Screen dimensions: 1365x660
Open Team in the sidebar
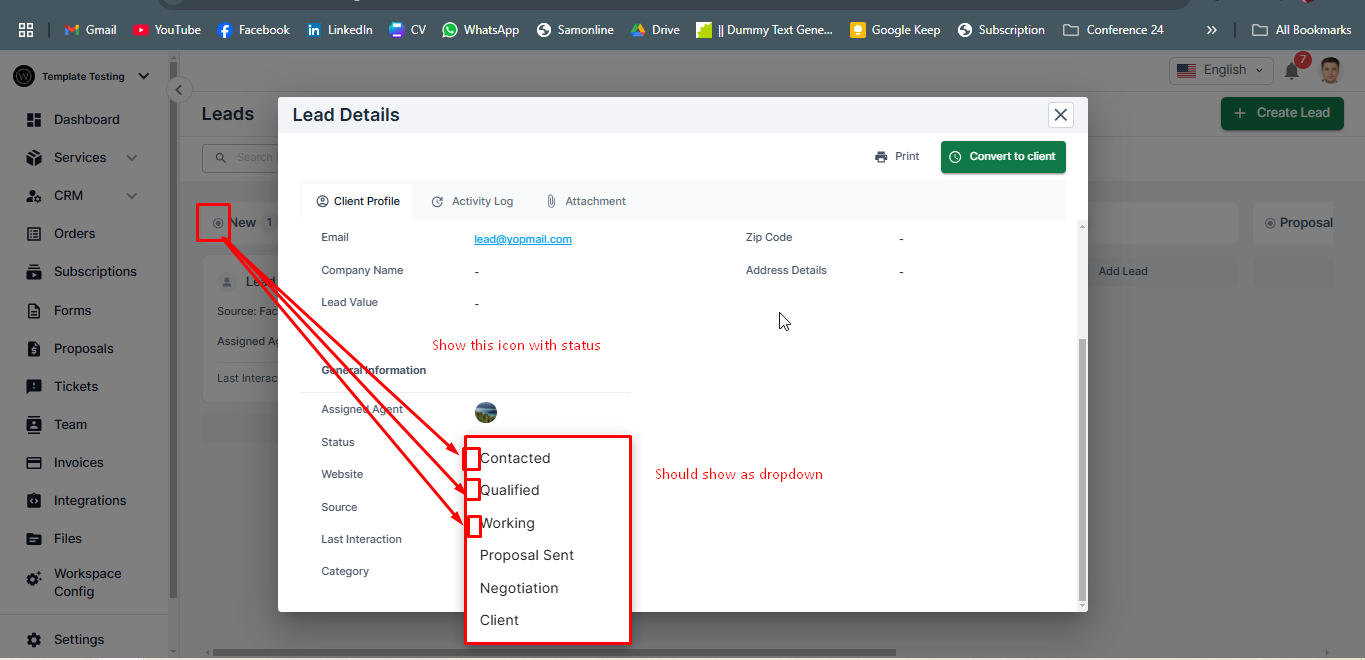pos(57,424)
